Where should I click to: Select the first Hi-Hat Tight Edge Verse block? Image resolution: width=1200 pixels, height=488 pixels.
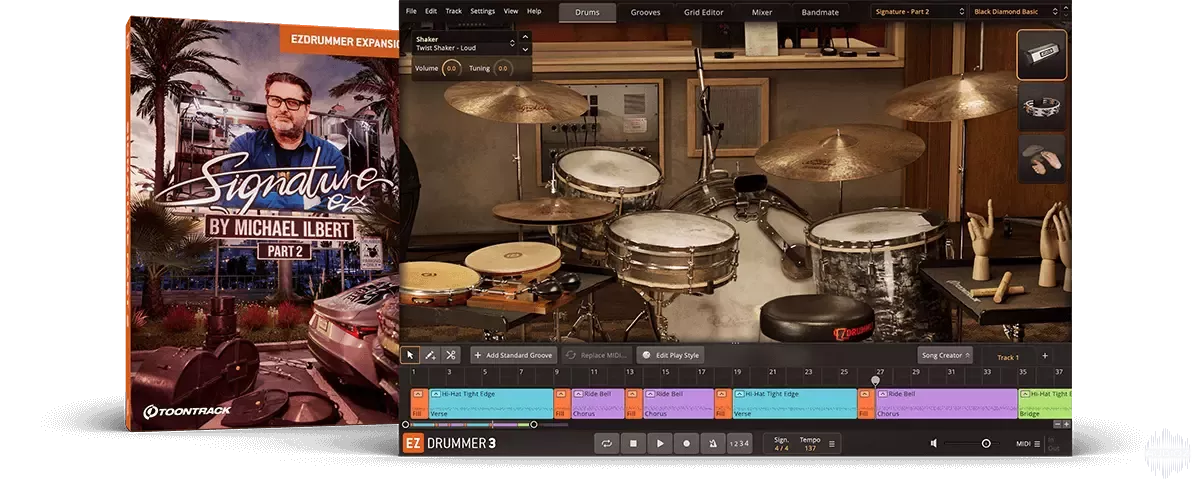[x=491, y=403]
